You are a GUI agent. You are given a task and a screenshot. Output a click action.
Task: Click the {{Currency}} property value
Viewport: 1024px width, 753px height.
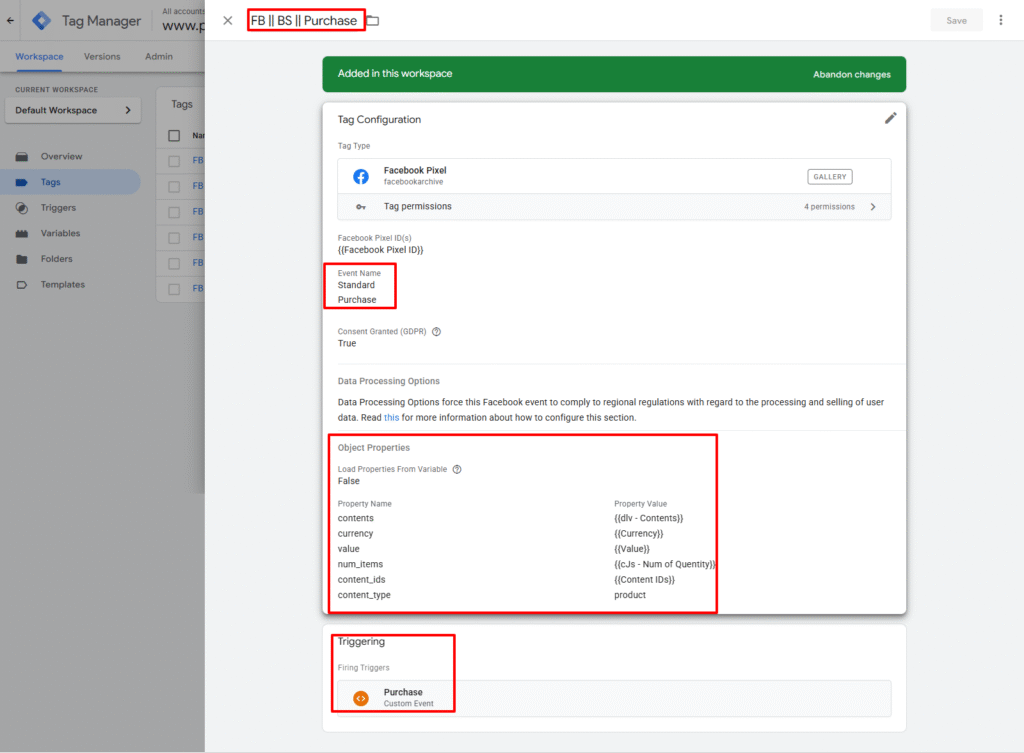pyautogui.click(x=639, y=534)
